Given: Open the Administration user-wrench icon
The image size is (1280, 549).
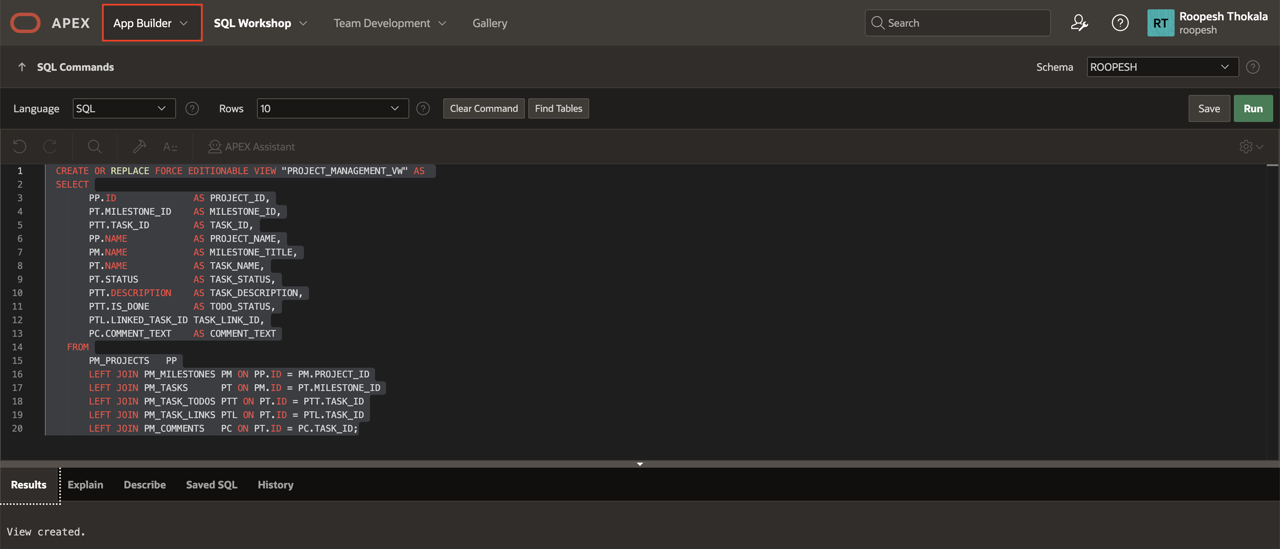Looking at the screenshot, I should pyautogui.click(x=1079, y=23).
